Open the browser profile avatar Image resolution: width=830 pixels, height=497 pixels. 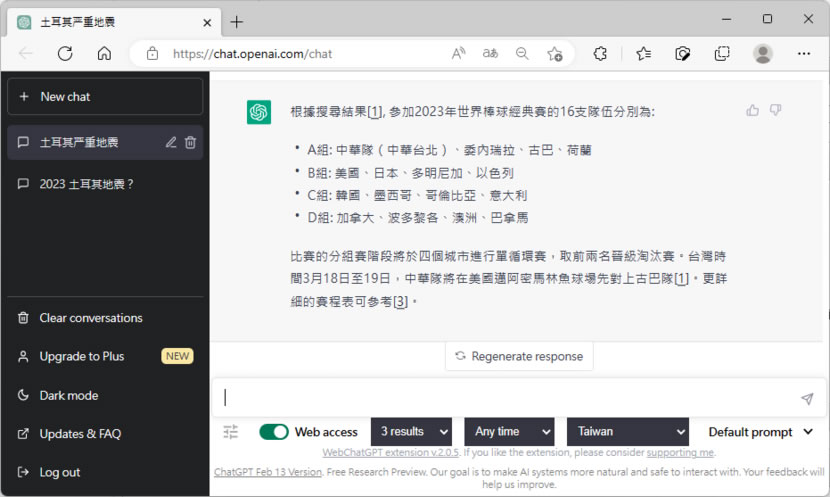coord(763,53)
